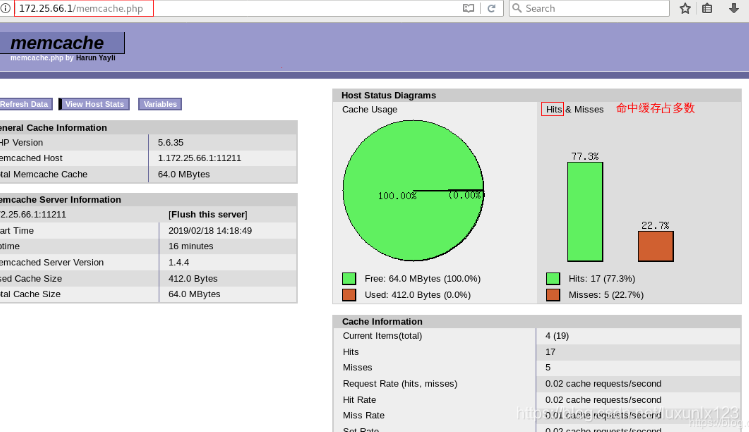Click the browser Search box
The image size is (749, 432).
pyautogui.click(x=589, y=8)
